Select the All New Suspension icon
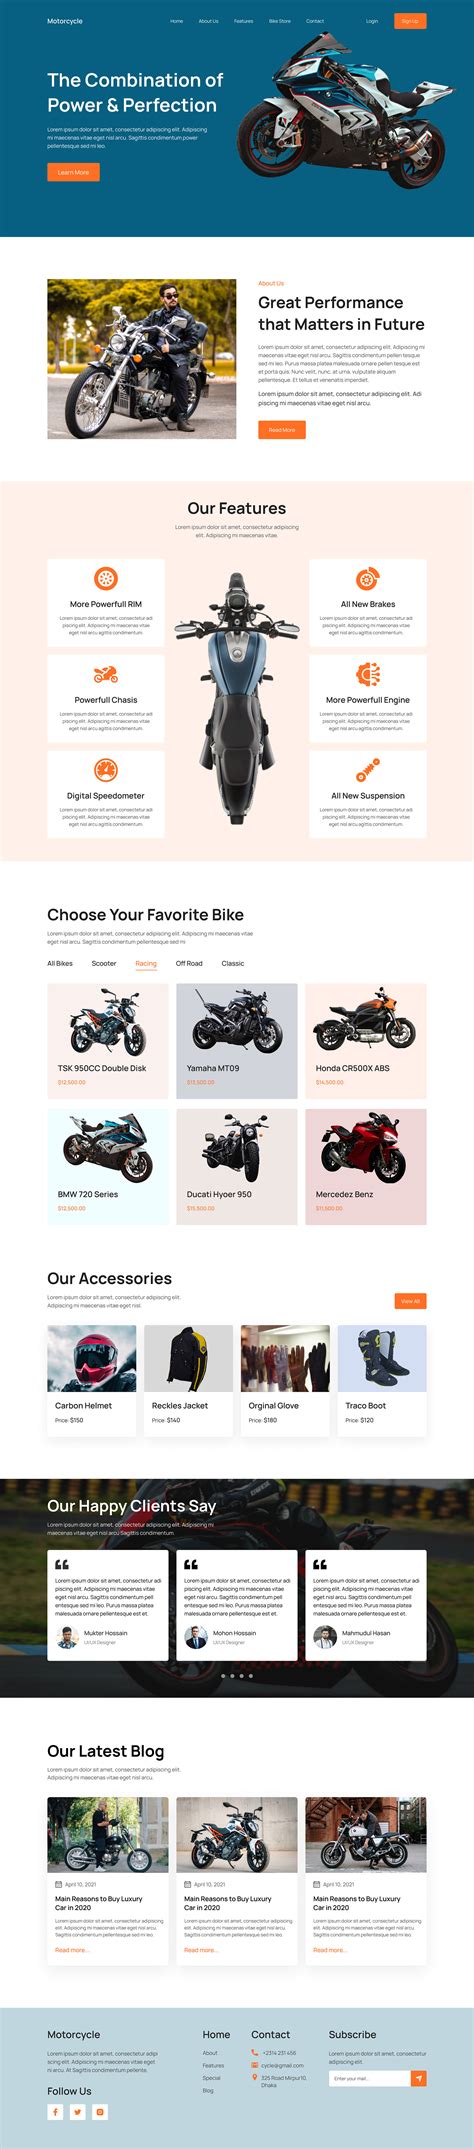Image resolution: width=474 pixels, height=2149 pixels. click(x=368, y=770)
